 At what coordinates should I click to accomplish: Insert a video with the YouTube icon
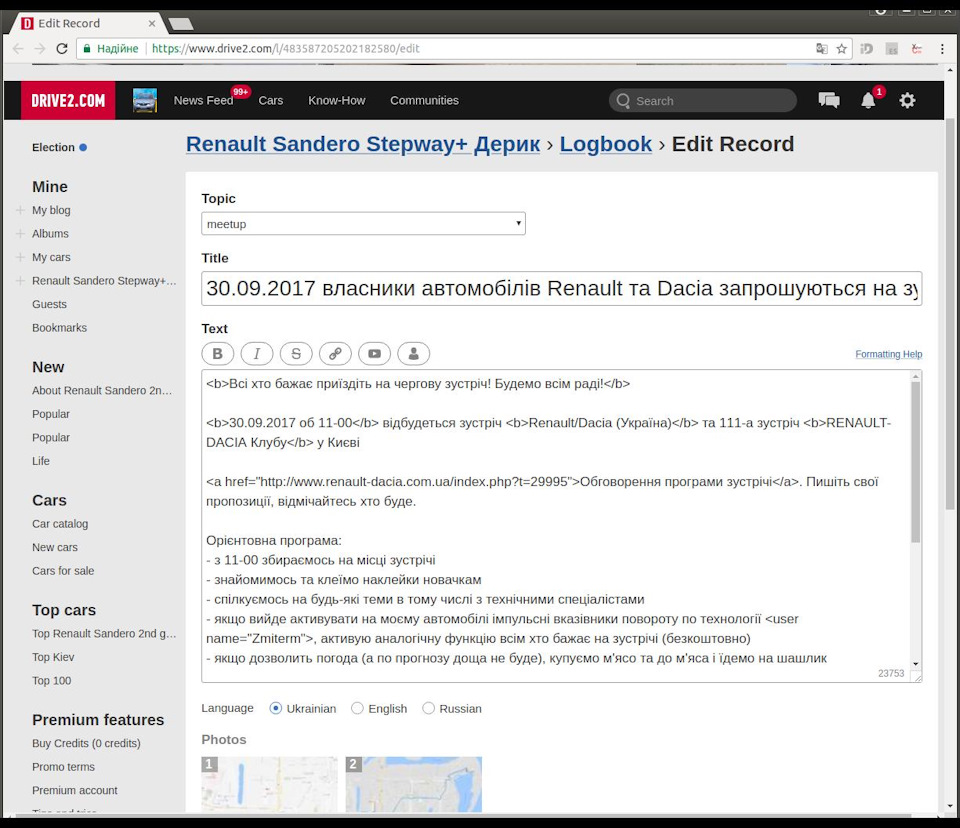374,353
